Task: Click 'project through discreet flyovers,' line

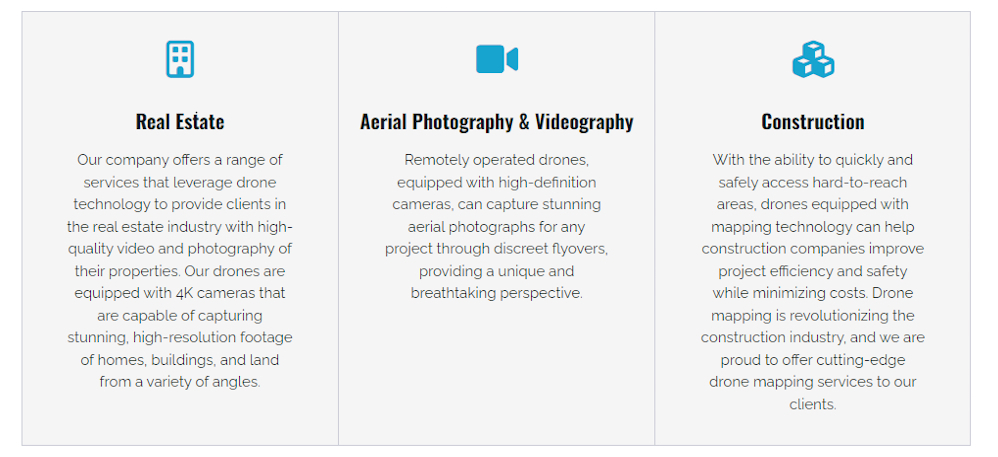Action: point(496,249)
